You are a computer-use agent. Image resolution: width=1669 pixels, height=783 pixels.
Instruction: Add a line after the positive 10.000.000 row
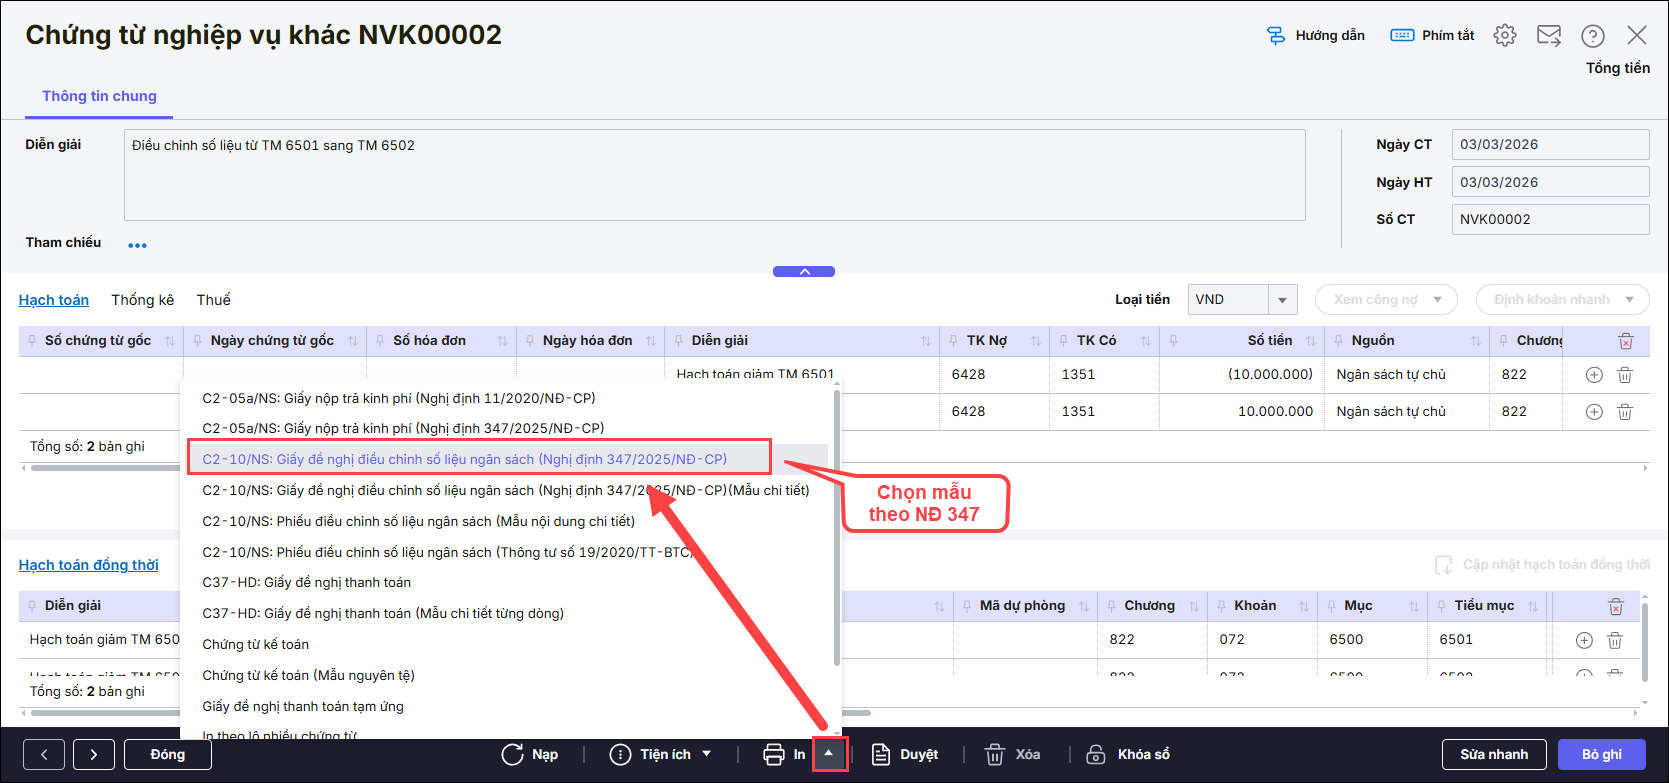pyautogui.click(x=1594, y=412)
